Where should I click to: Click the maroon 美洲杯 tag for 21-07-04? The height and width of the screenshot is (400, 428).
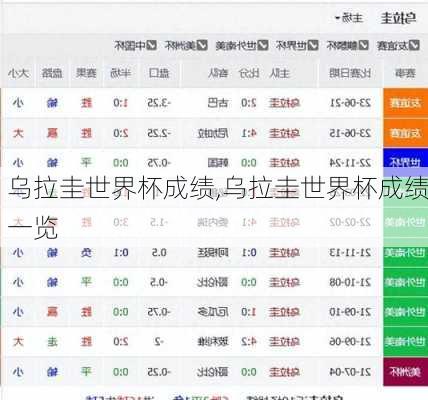click(x=405, y=372)
